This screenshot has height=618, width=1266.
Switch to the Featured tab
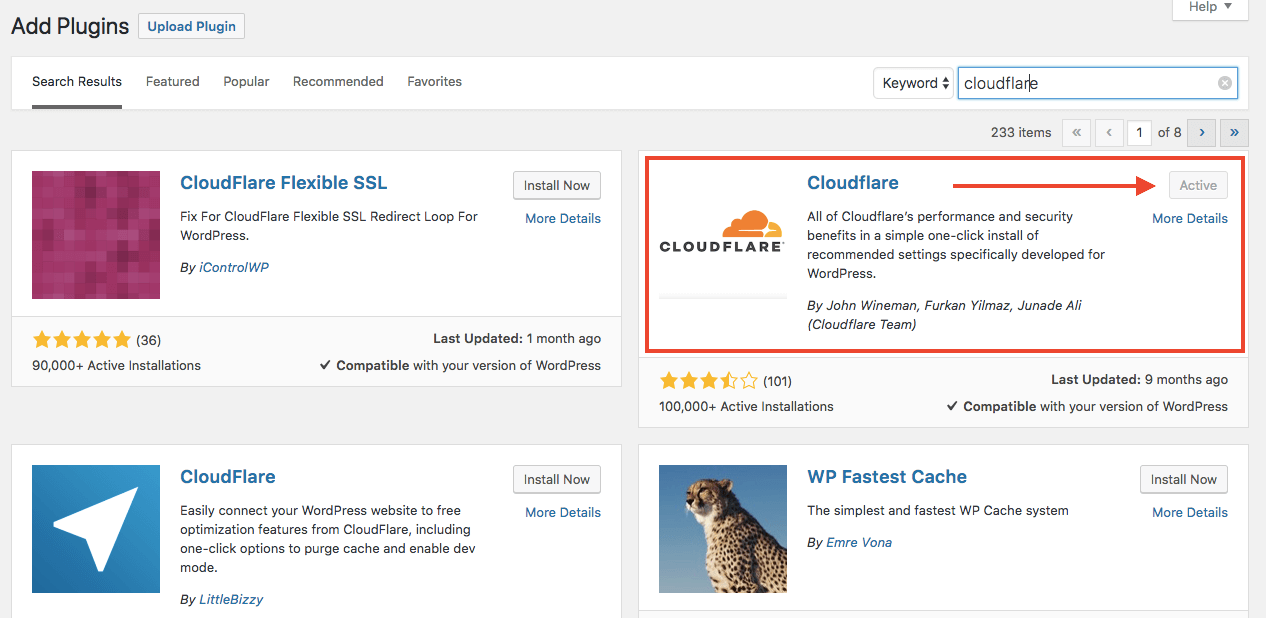point(173,82)
